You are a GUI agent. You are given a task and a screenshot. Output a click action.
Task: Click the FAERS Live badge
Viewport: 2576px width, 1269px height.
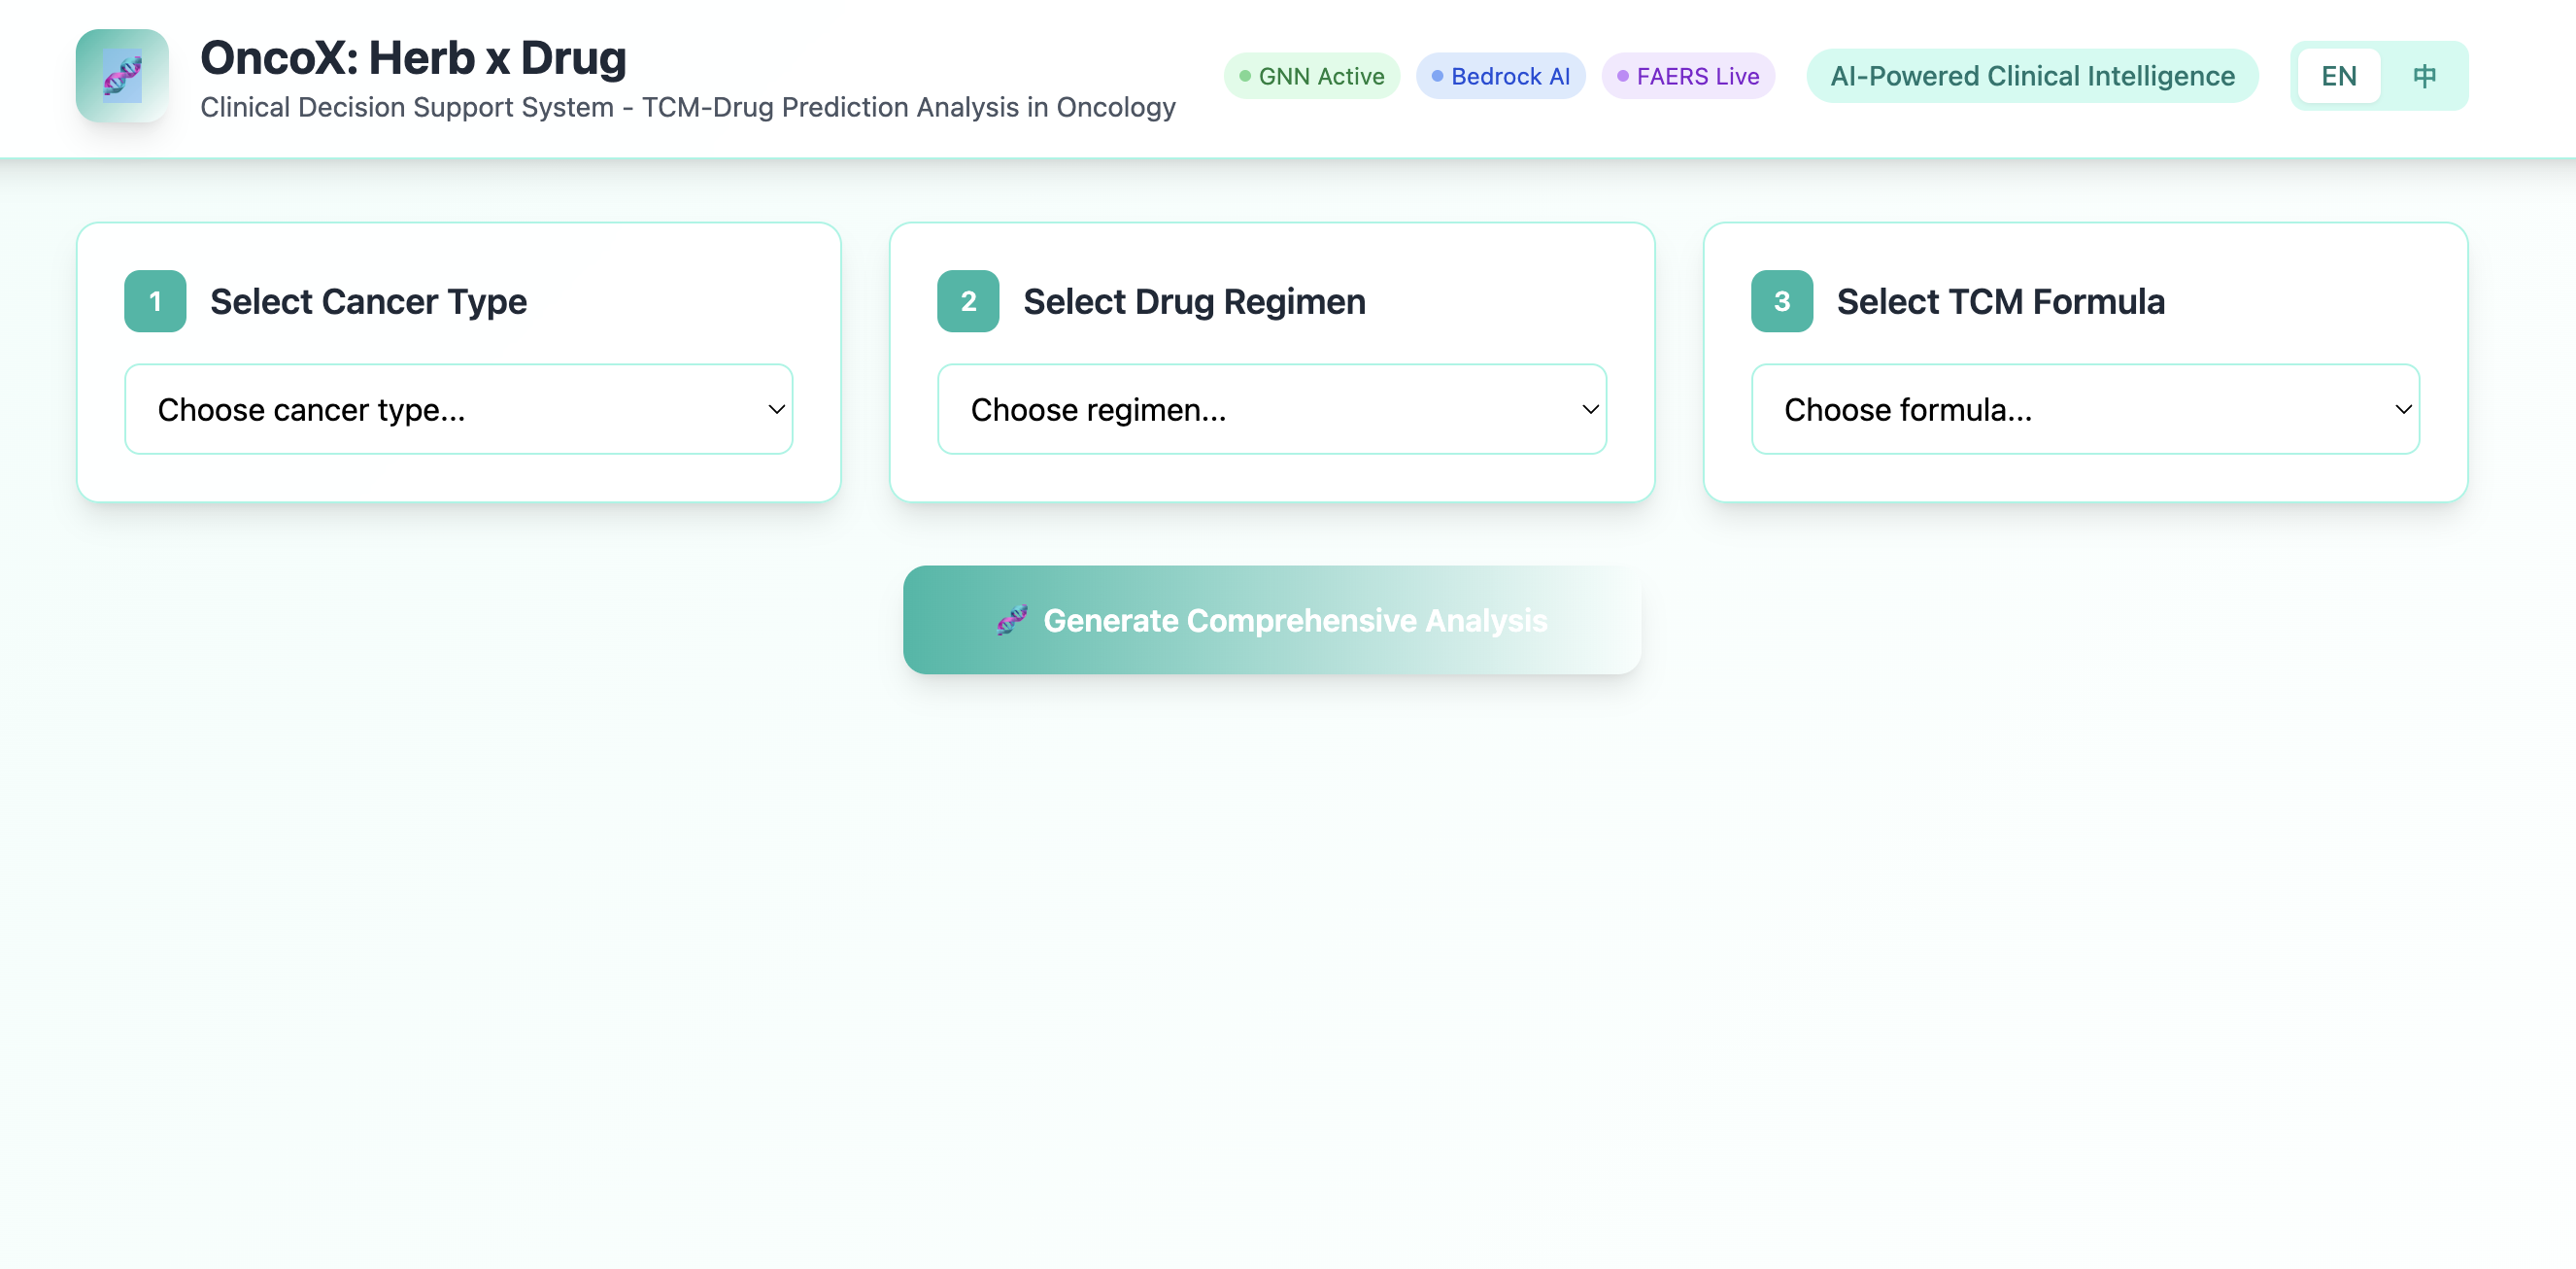coord(1688,76)
